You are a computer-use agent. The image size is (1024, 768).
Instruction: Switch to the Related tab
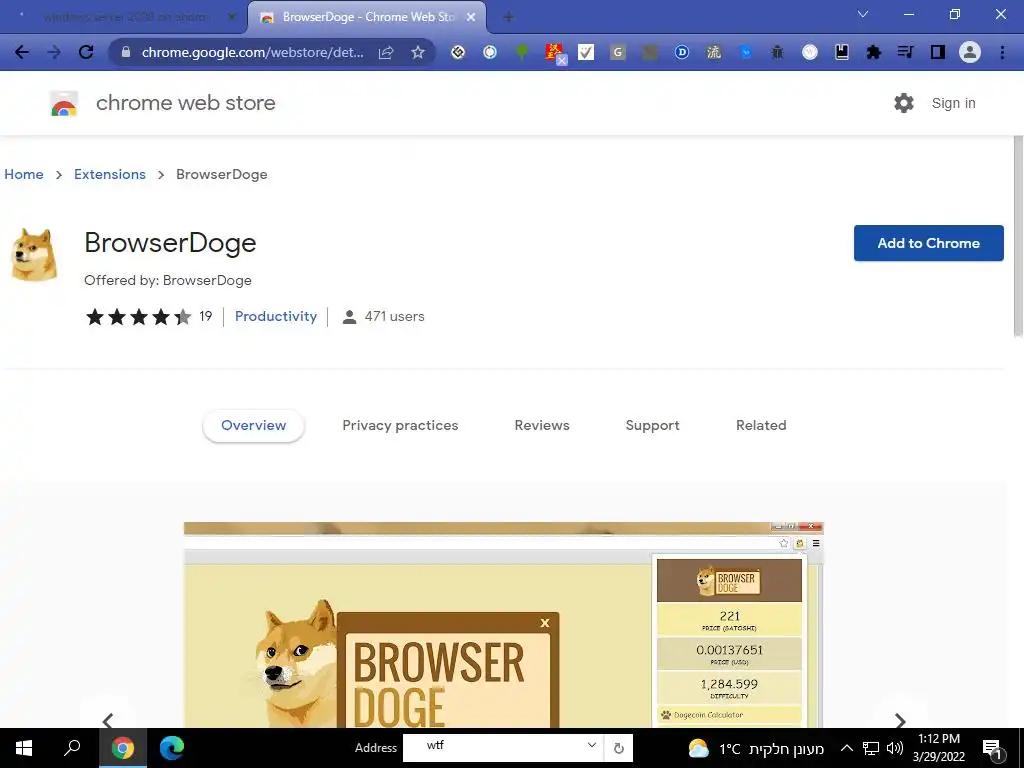(761, 426)
